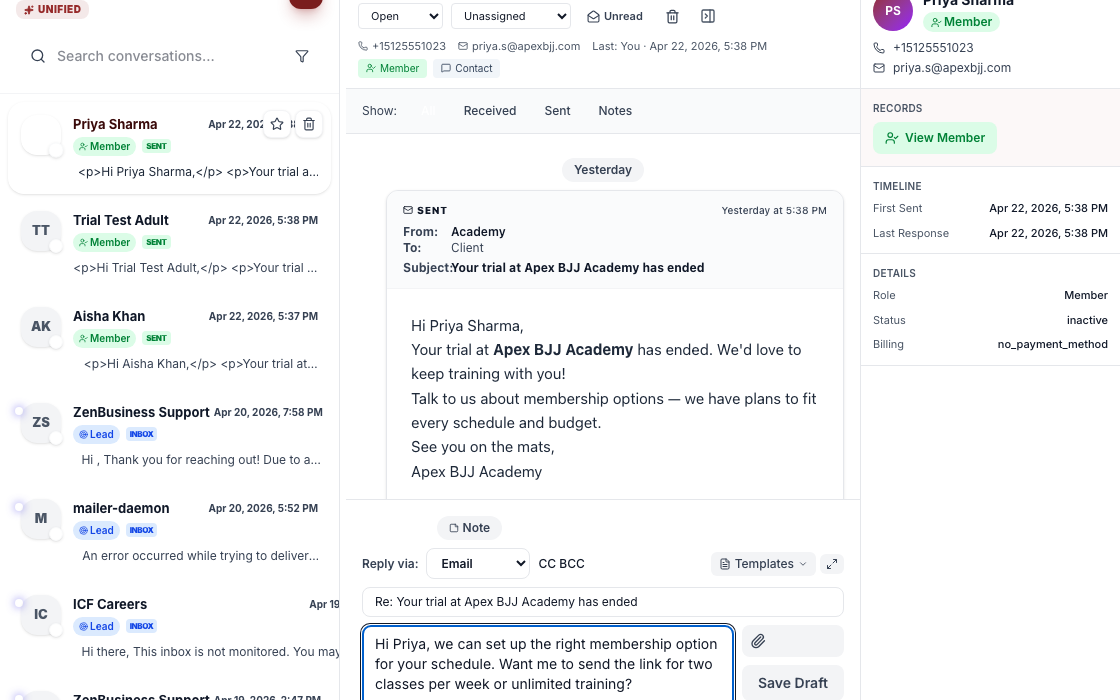This screenshot has height=700, width=1120.
Task: Click the Lead badge on mailer-daemon
Action: click(96, 530)
